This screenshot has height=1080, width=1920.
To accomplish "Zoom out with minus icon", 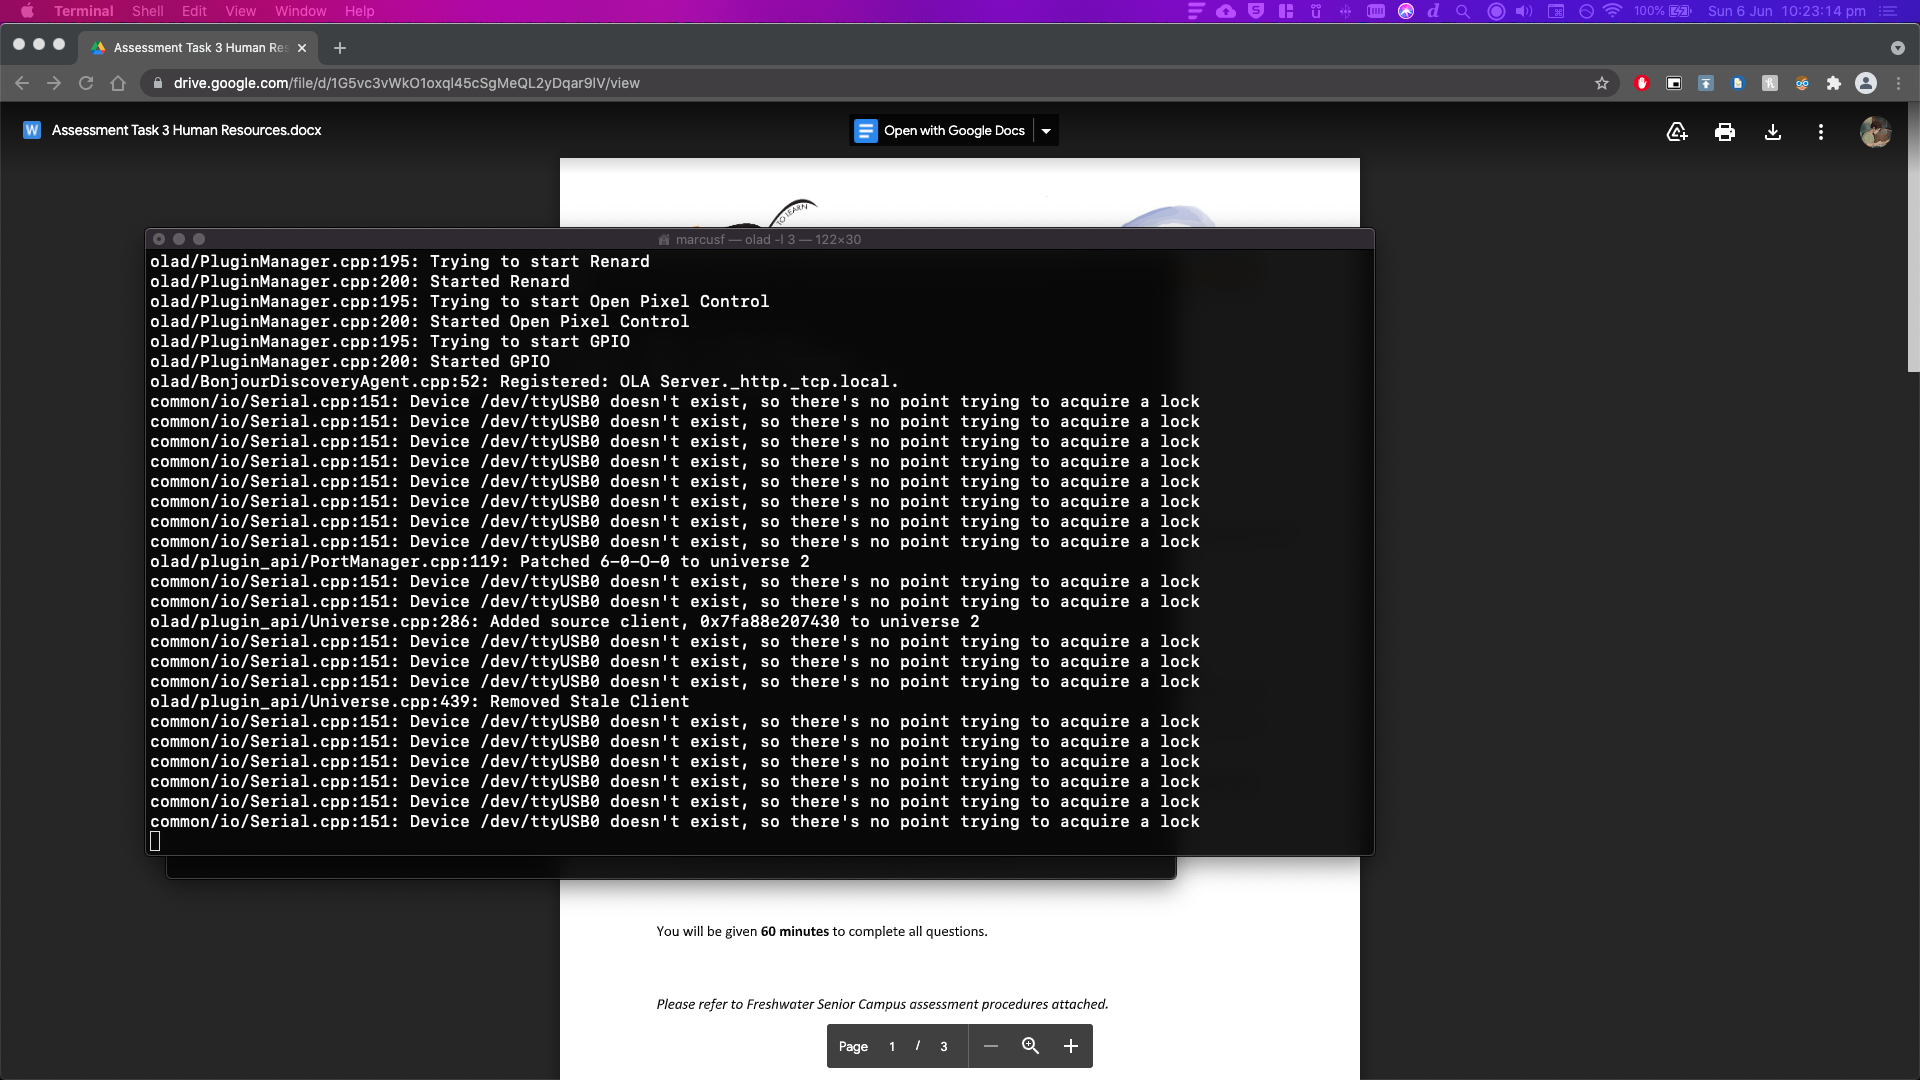I will [x=991, y=1046].
